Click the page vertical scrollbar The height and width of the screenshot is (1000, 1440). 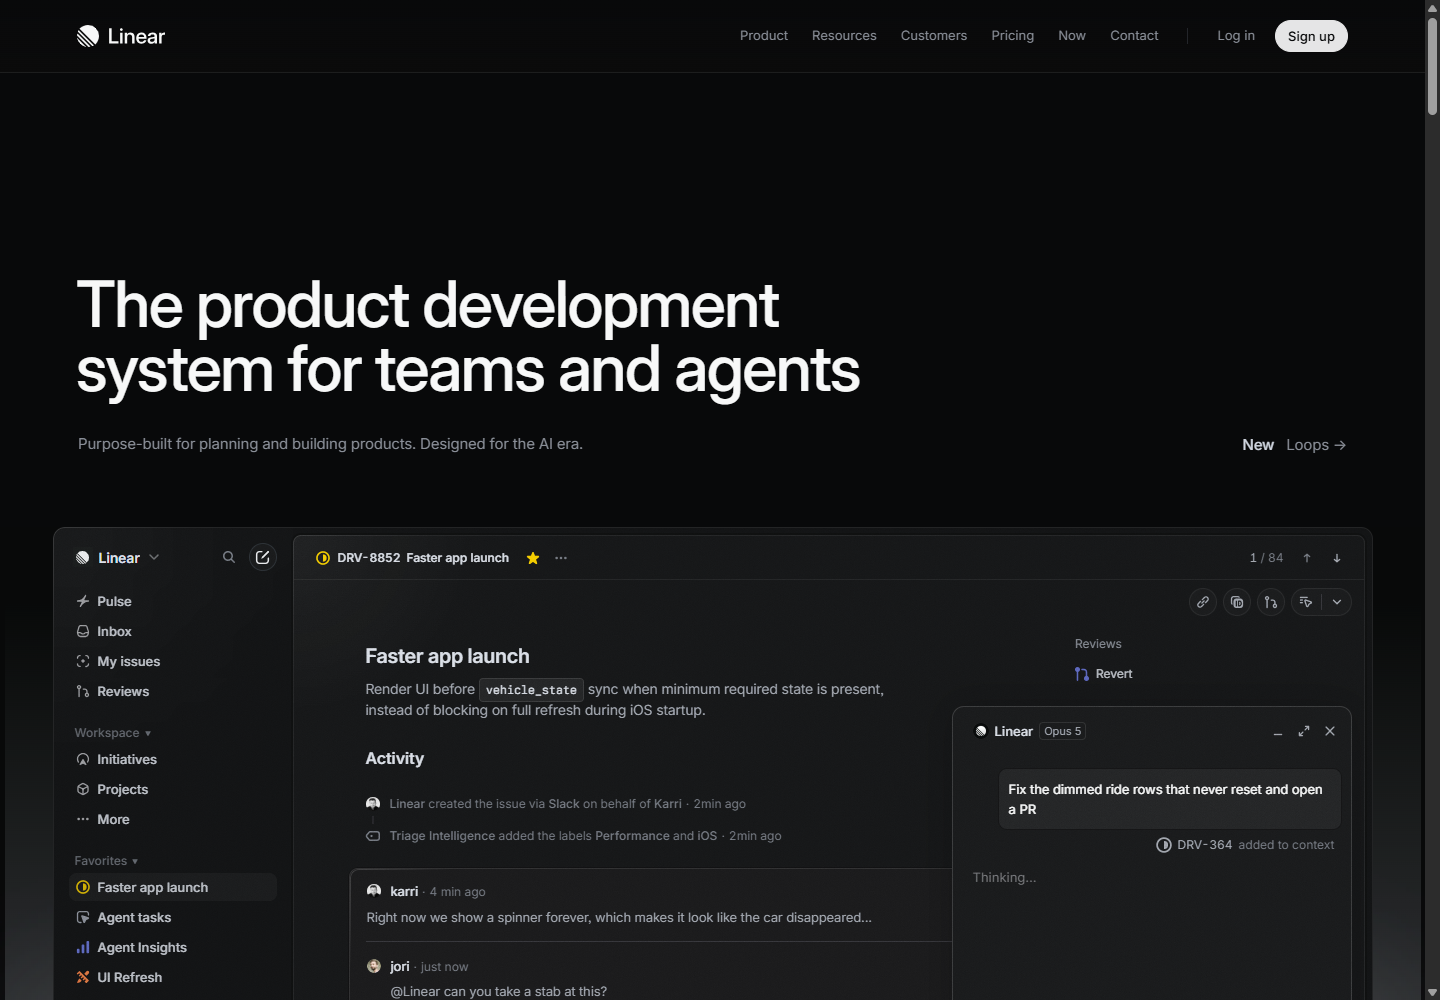click(x=1432, y=68)
